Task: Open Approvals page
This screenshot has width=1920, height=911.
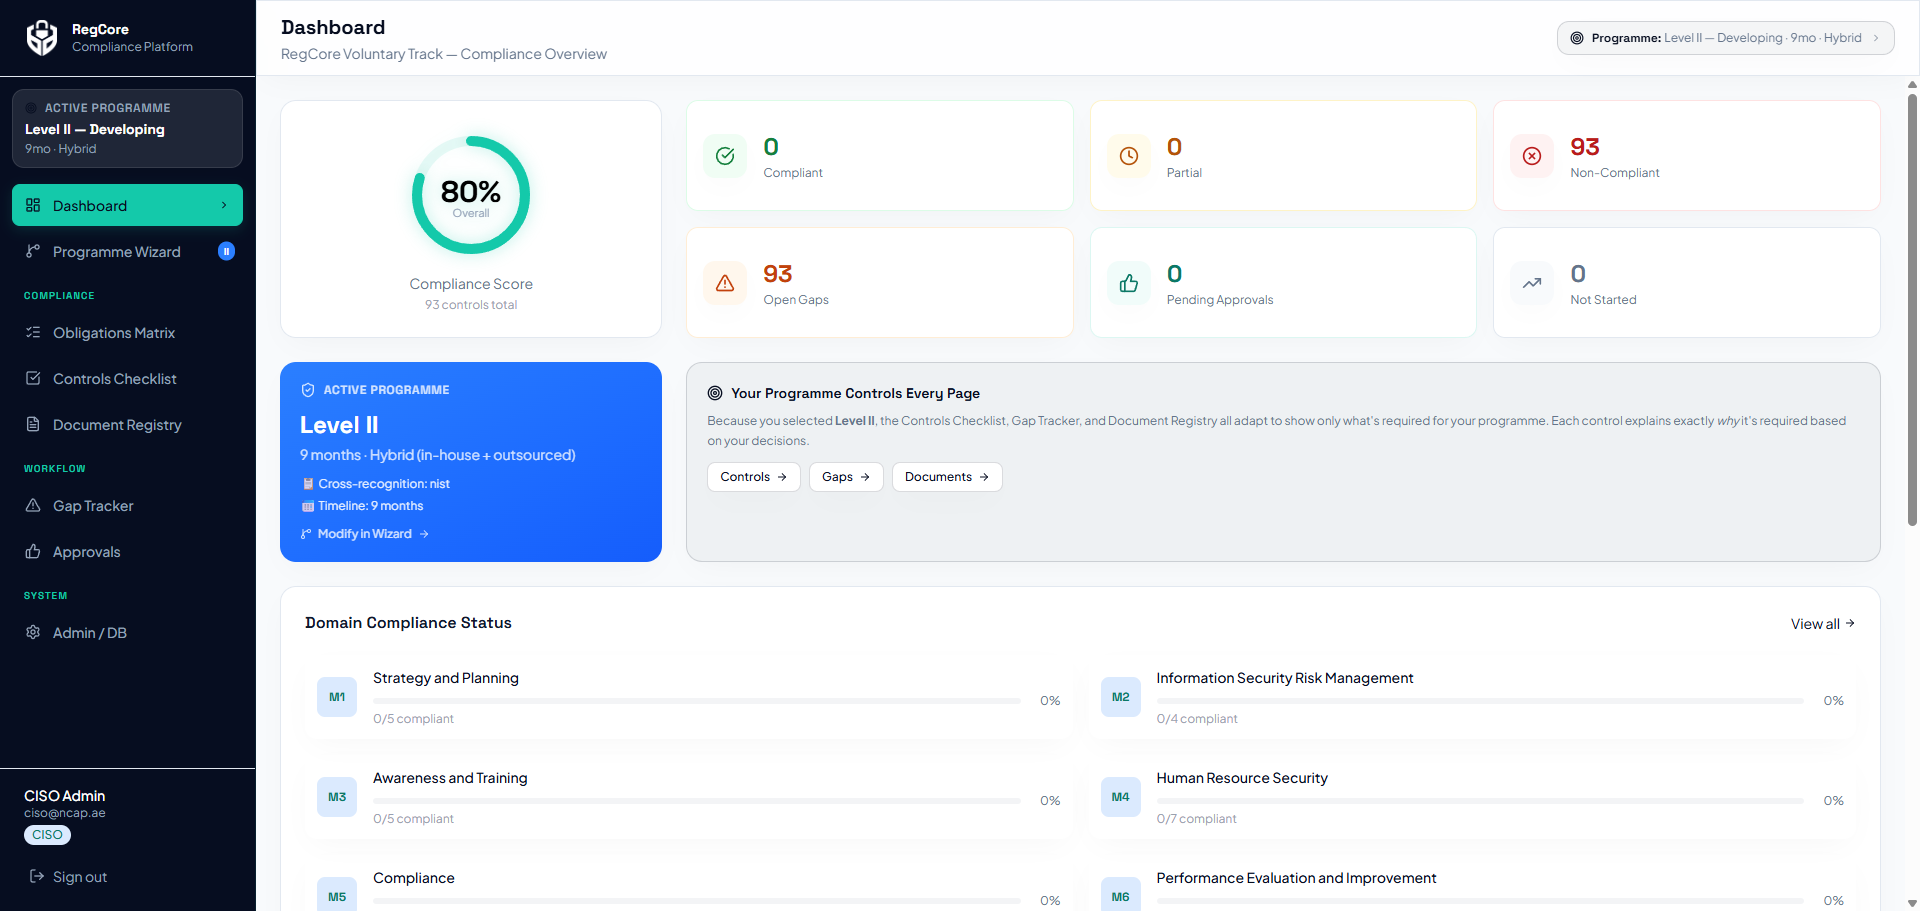Action: [127, 552]
